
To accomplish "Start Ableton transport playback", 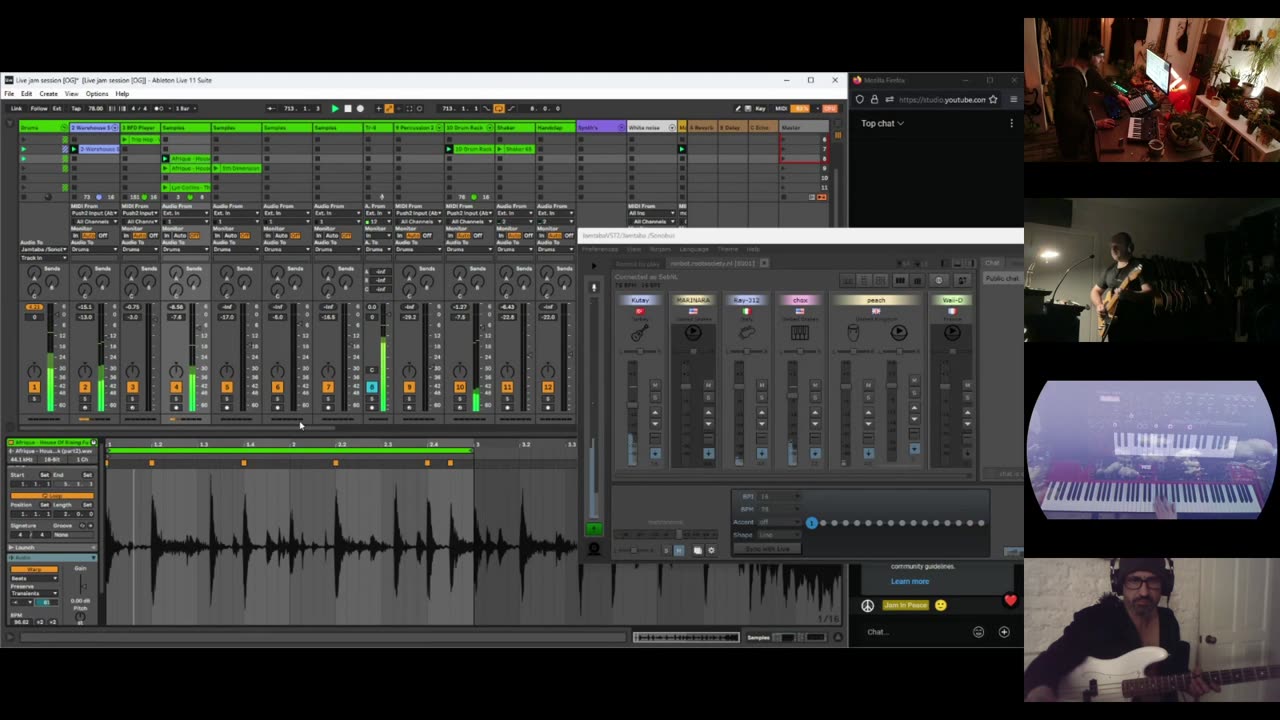I will click(334, 108).
